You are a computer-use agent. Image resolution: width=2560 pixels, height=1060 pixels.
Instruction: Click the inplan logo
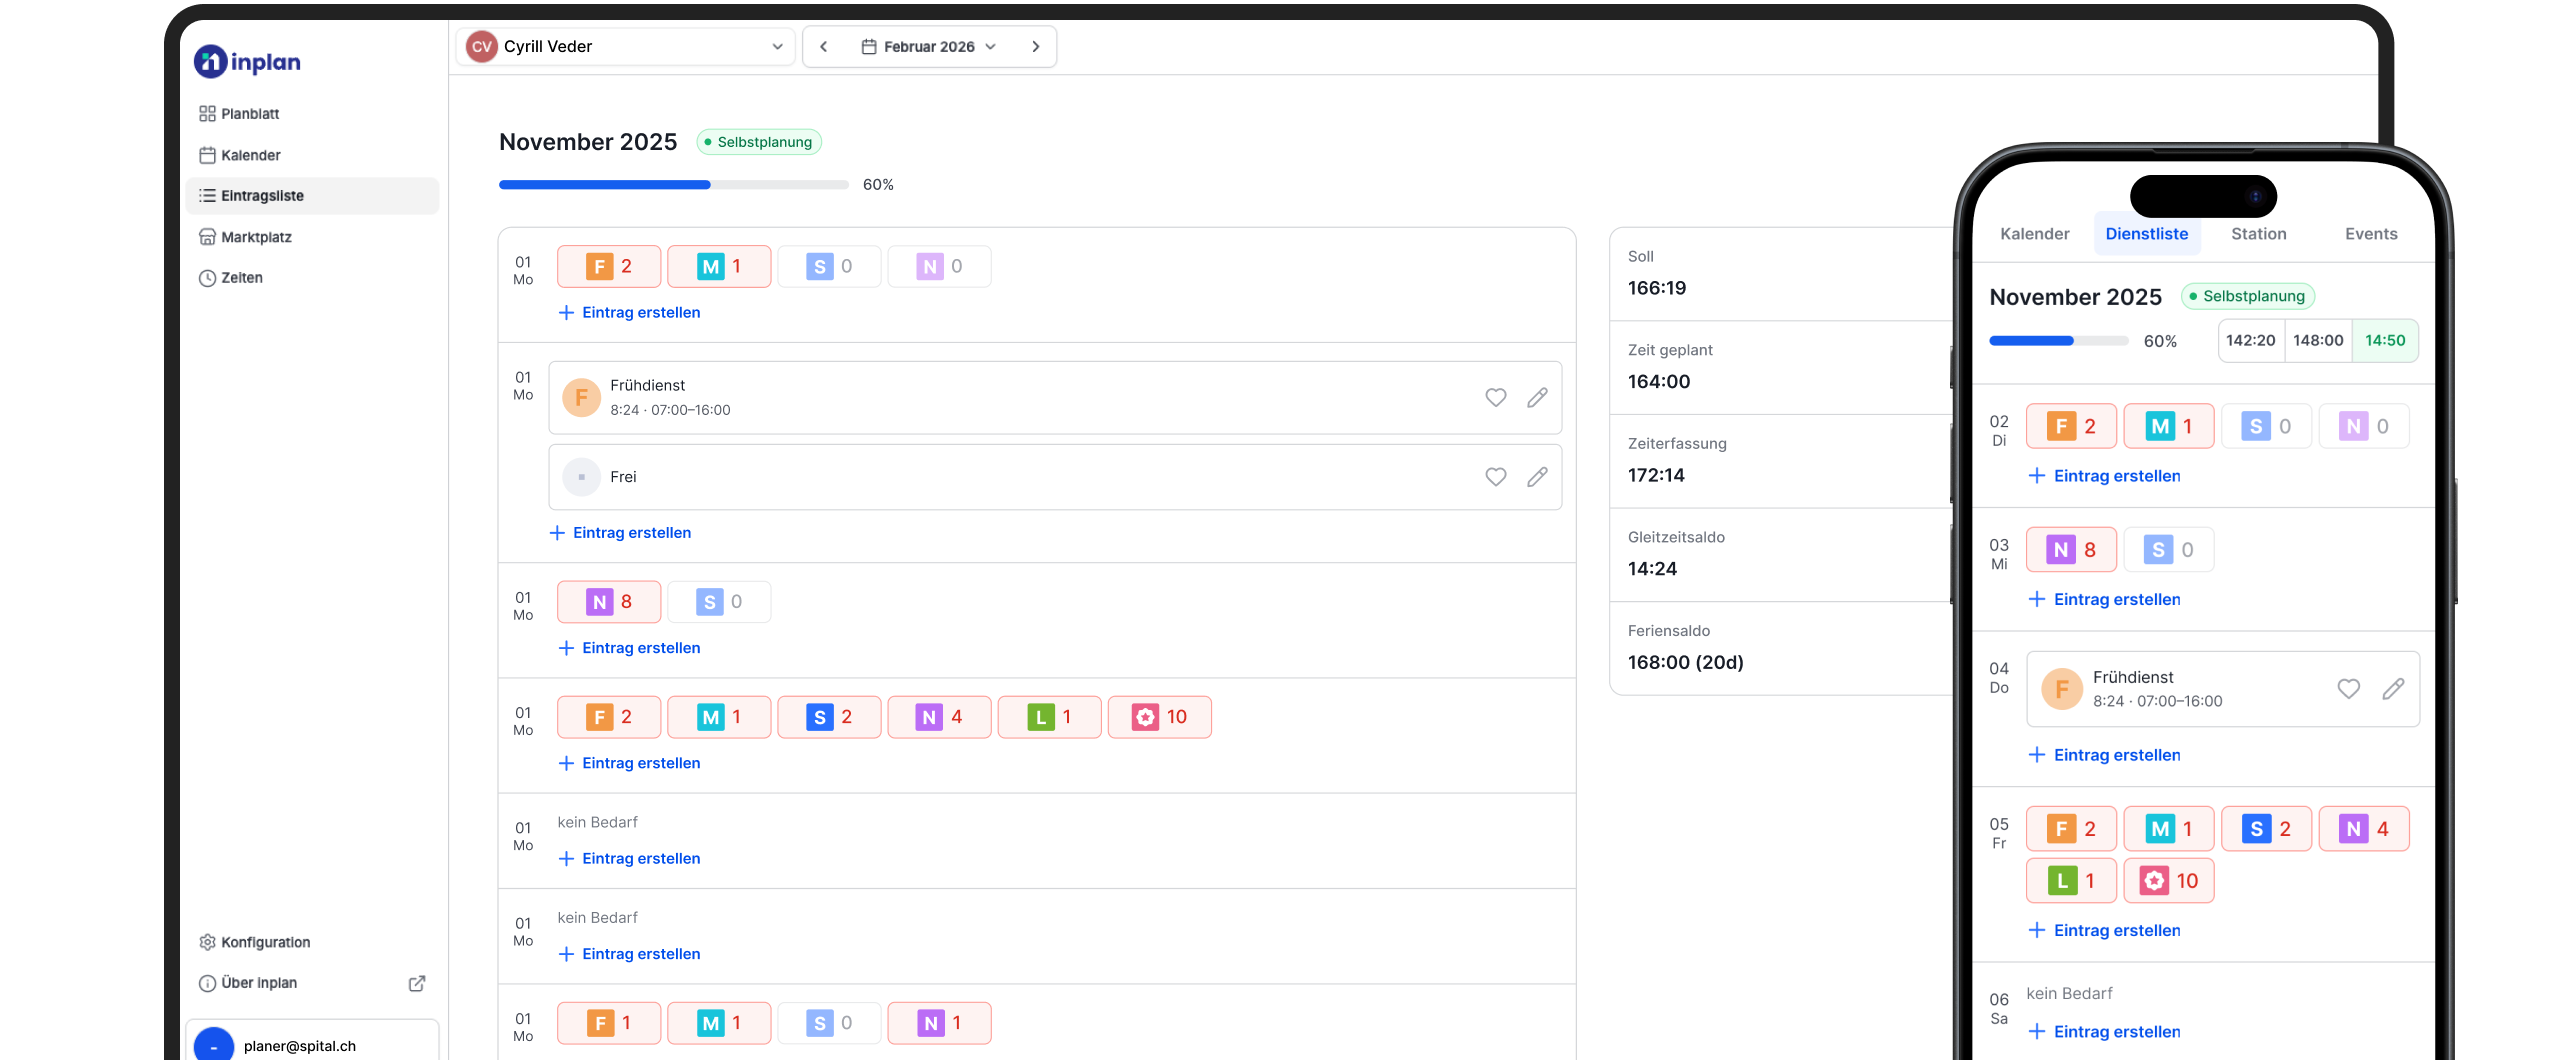point(247,62)
